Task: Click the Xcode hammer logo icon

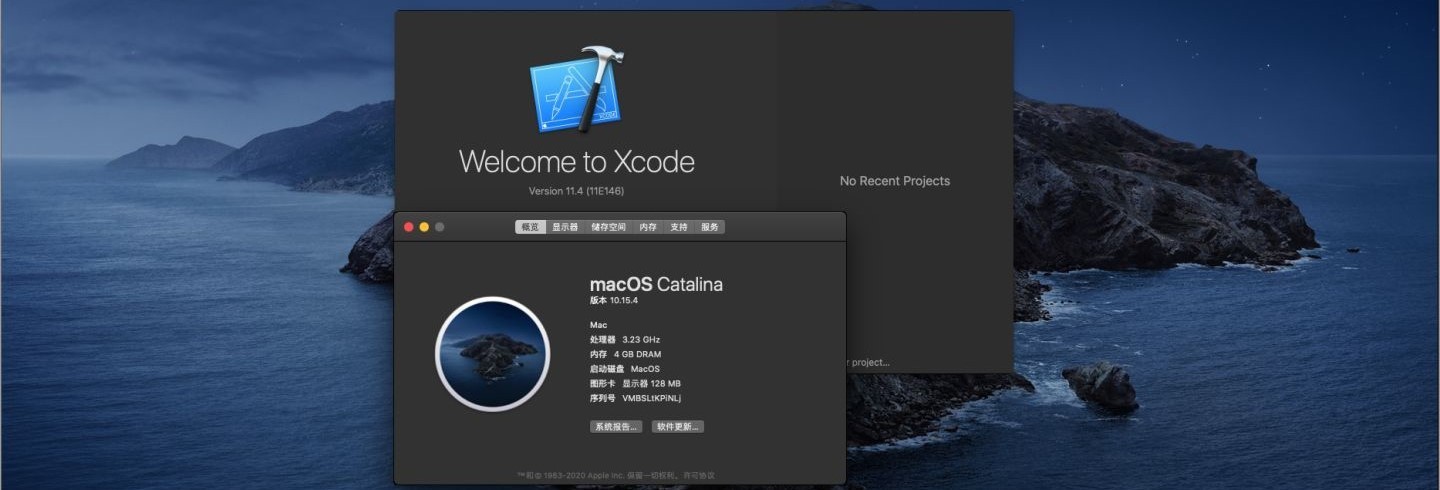Action: point(577,88)
